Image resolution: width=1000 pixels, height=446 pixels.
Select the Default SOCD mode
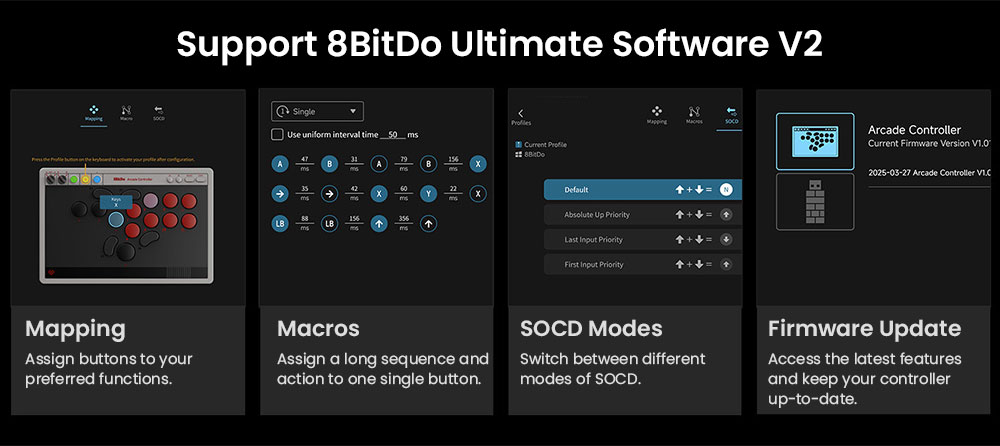point(638,190)
